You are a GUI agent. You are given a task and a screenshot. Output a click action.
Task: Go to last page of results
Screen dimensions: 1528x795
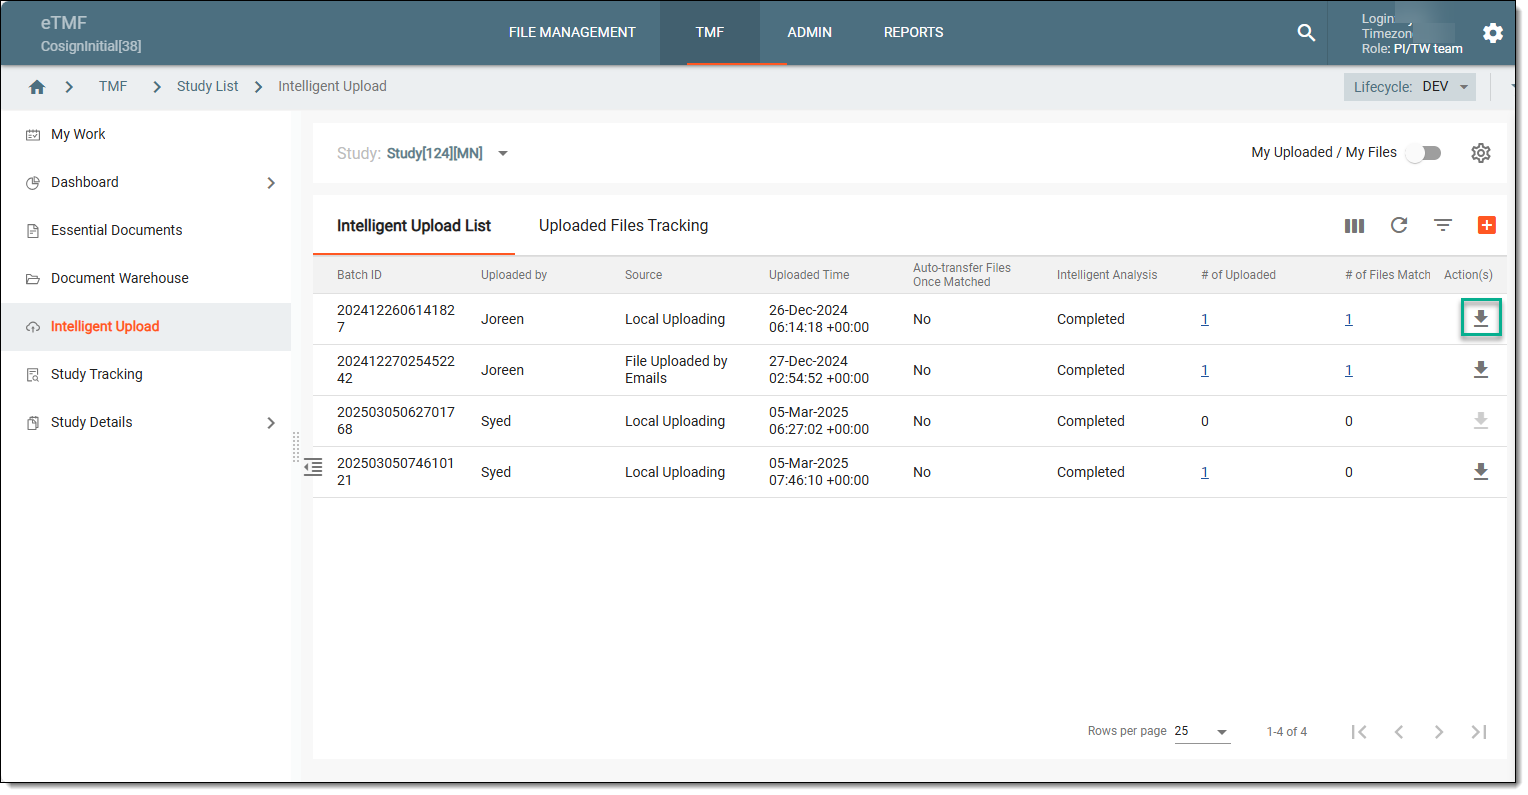click(x=1479, y=732)
